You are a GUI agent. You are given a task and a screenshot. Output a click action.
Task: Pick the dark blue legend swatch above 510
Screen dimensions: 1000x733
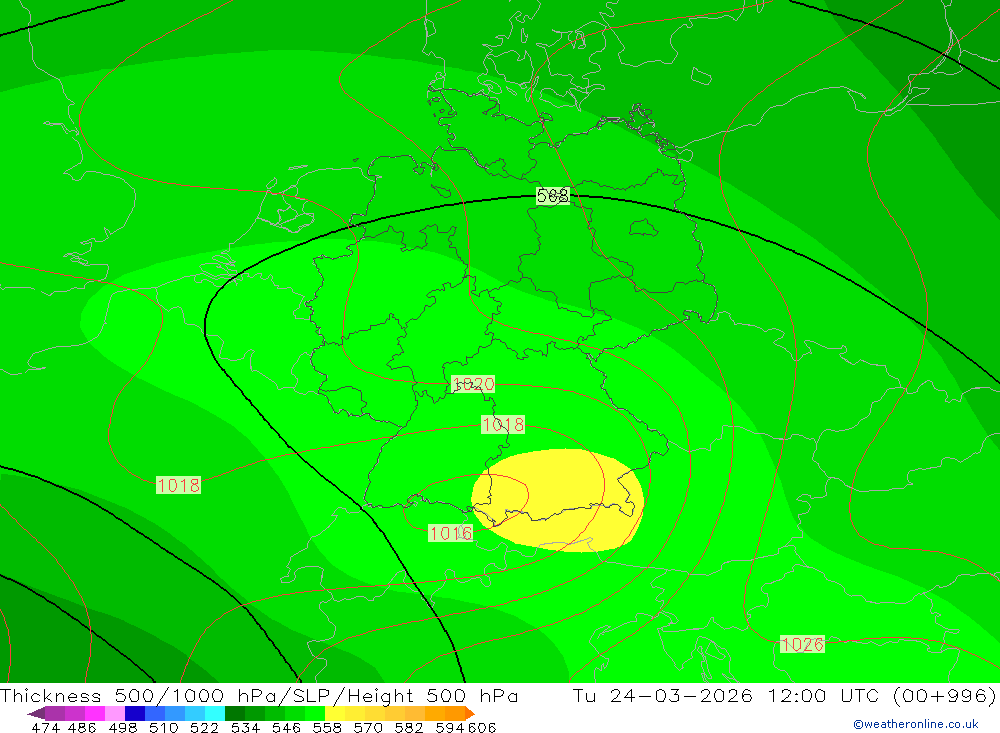coord(135,713)
